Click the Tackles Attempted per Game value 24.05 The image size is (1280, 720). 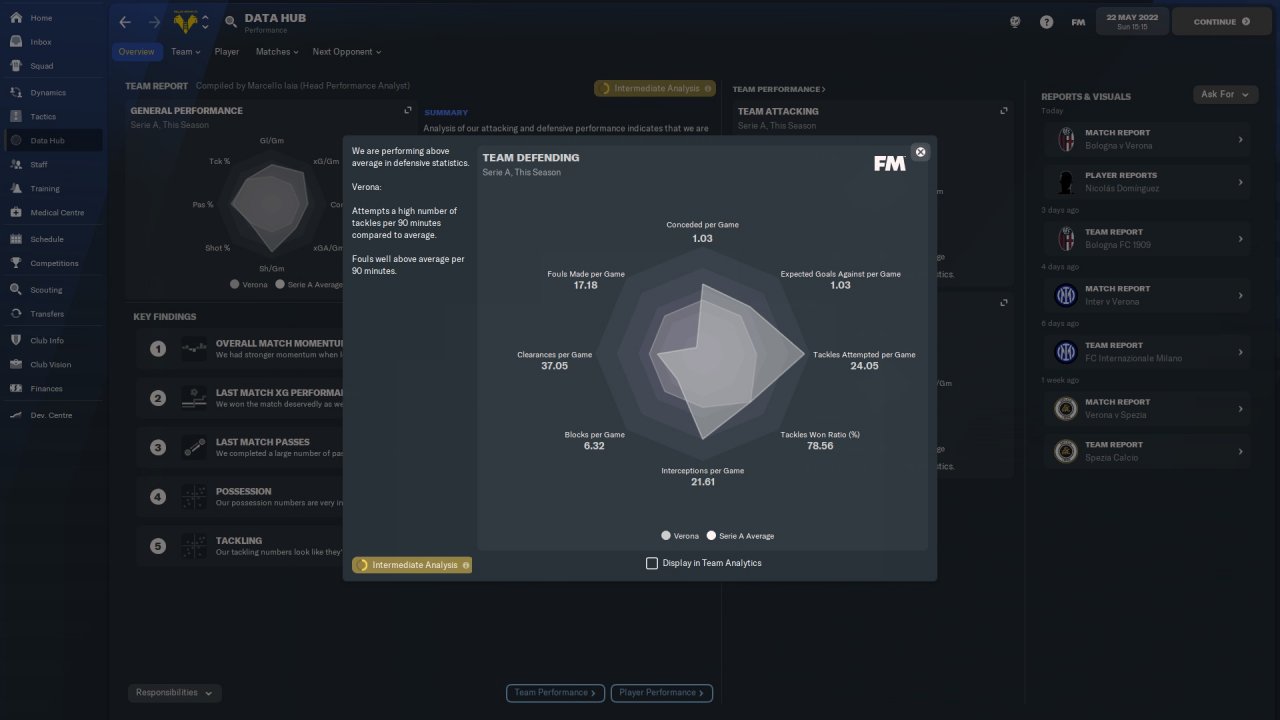coord(864,366)
